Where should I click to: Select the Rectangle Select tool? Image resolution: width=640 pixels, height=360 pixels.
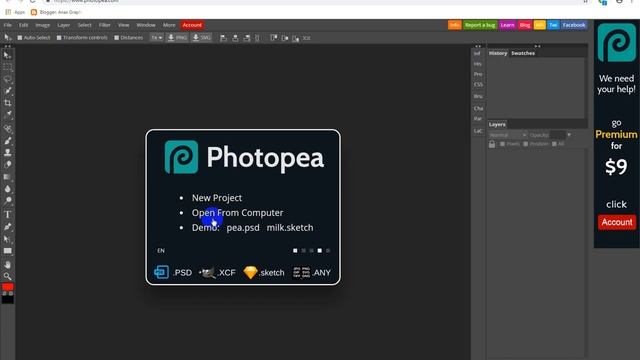[7, 67]
